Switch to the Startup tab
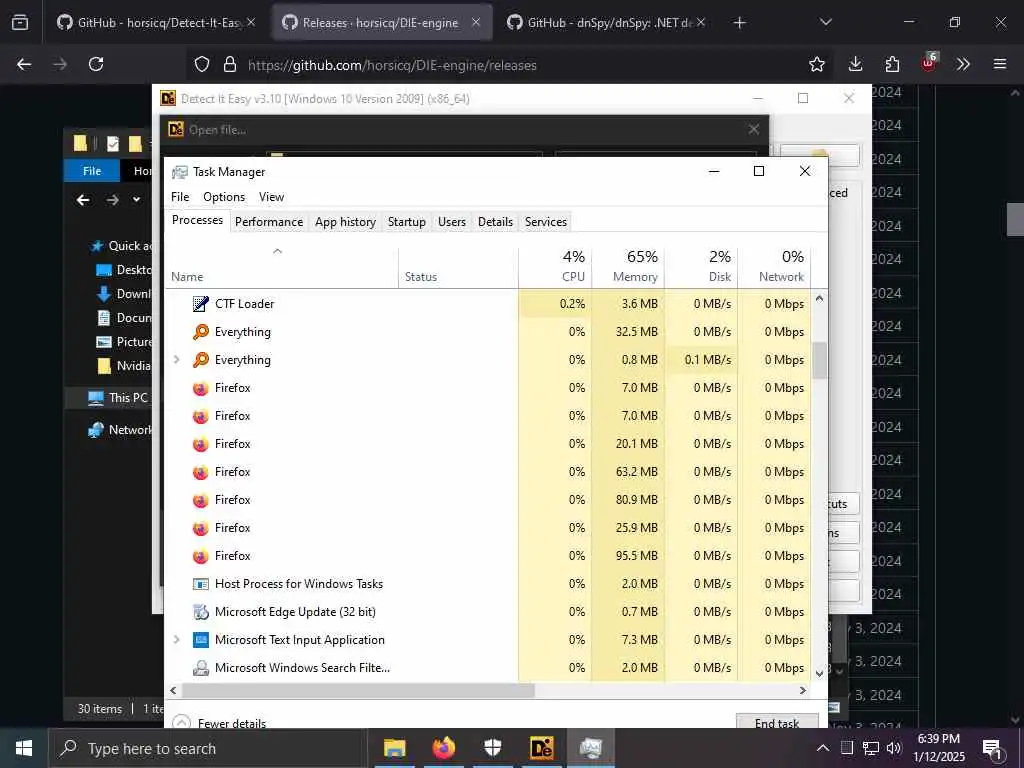 coord(407,222)
